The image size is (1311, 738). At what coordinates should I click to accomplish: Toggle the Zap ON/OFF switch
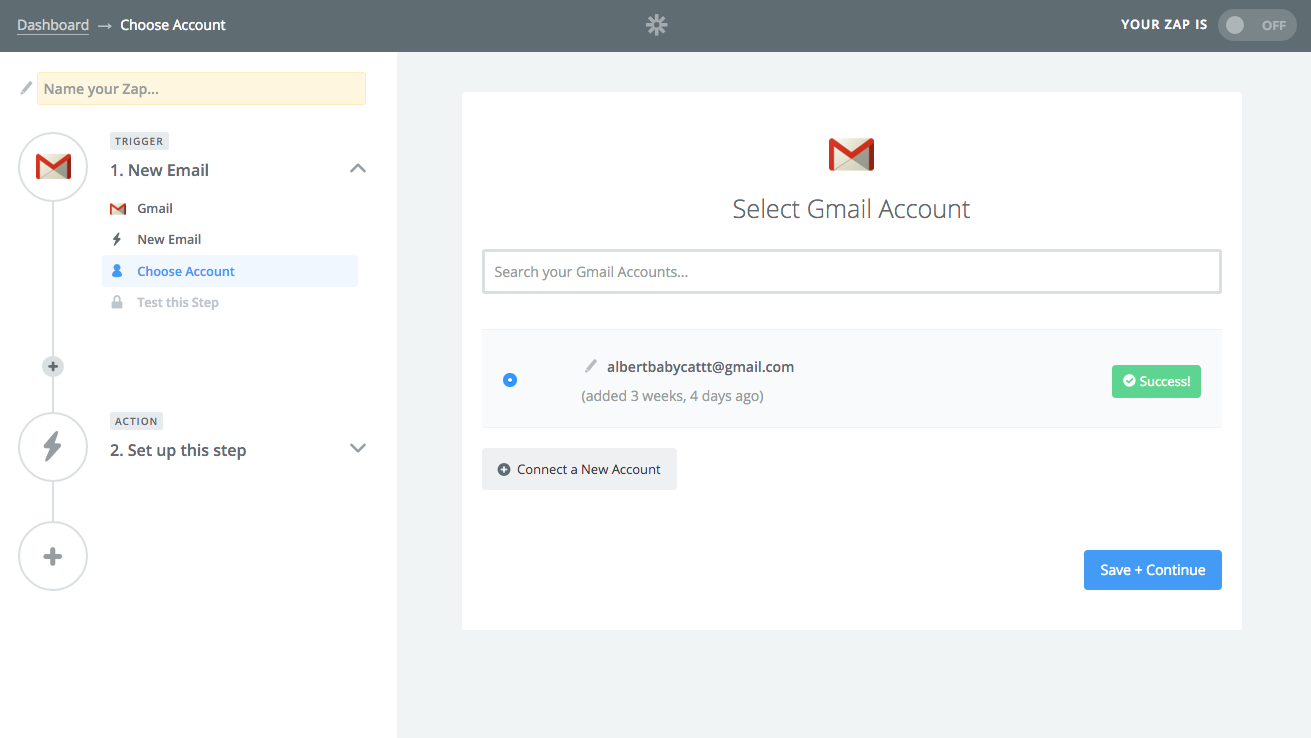1257,25
